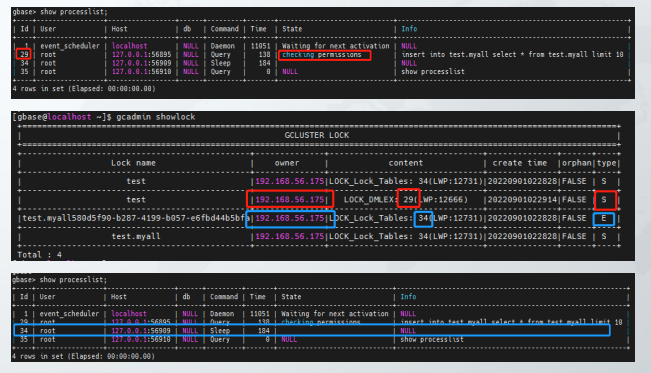Screen dimensions: 651x373
Task: Click host '127.0.0.1:56895' in upper processlist
Action: click(x=141, y=55)
